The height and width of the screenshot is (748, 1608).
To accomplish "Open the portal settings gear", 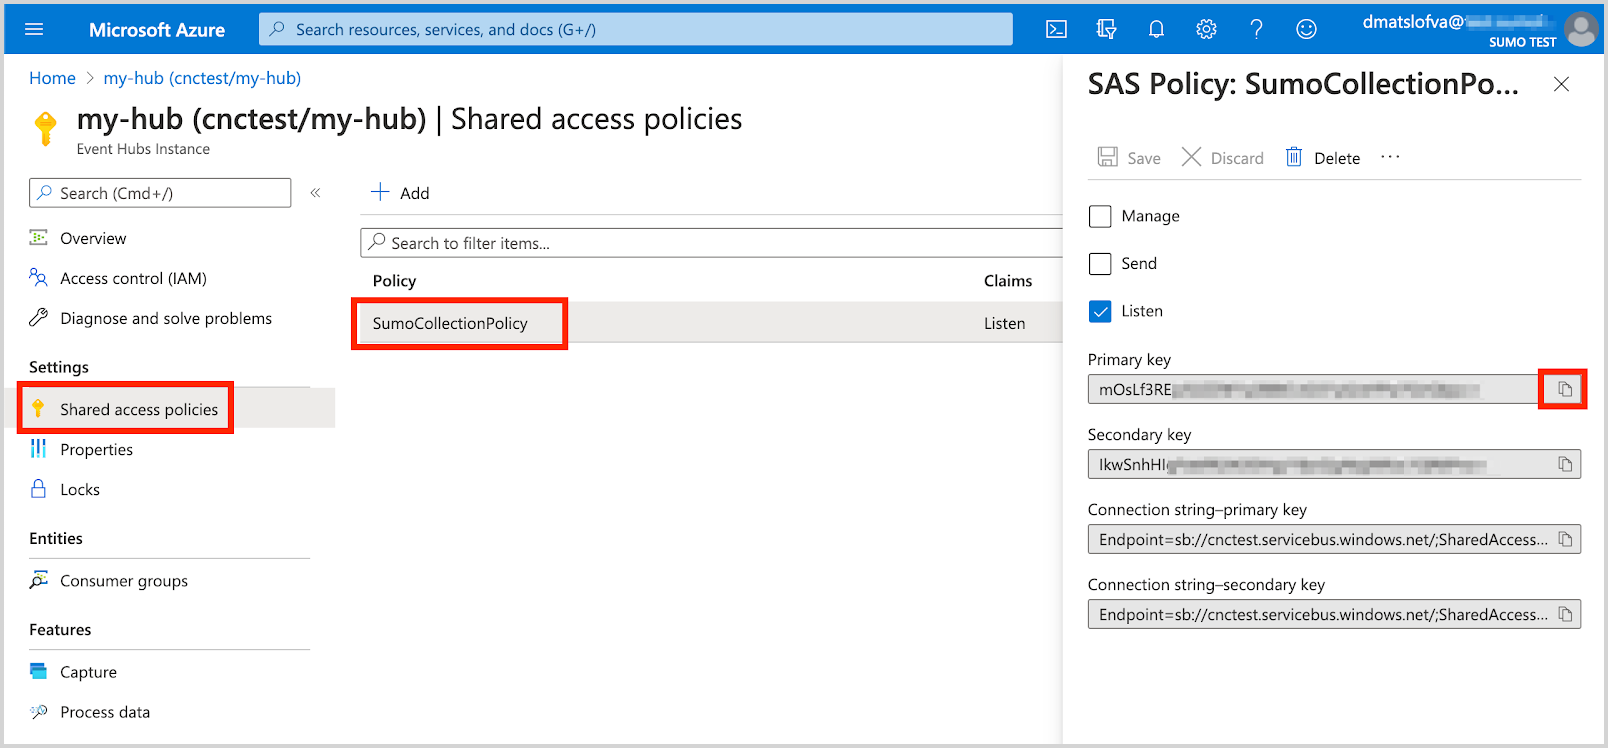I will point(1206,29).
